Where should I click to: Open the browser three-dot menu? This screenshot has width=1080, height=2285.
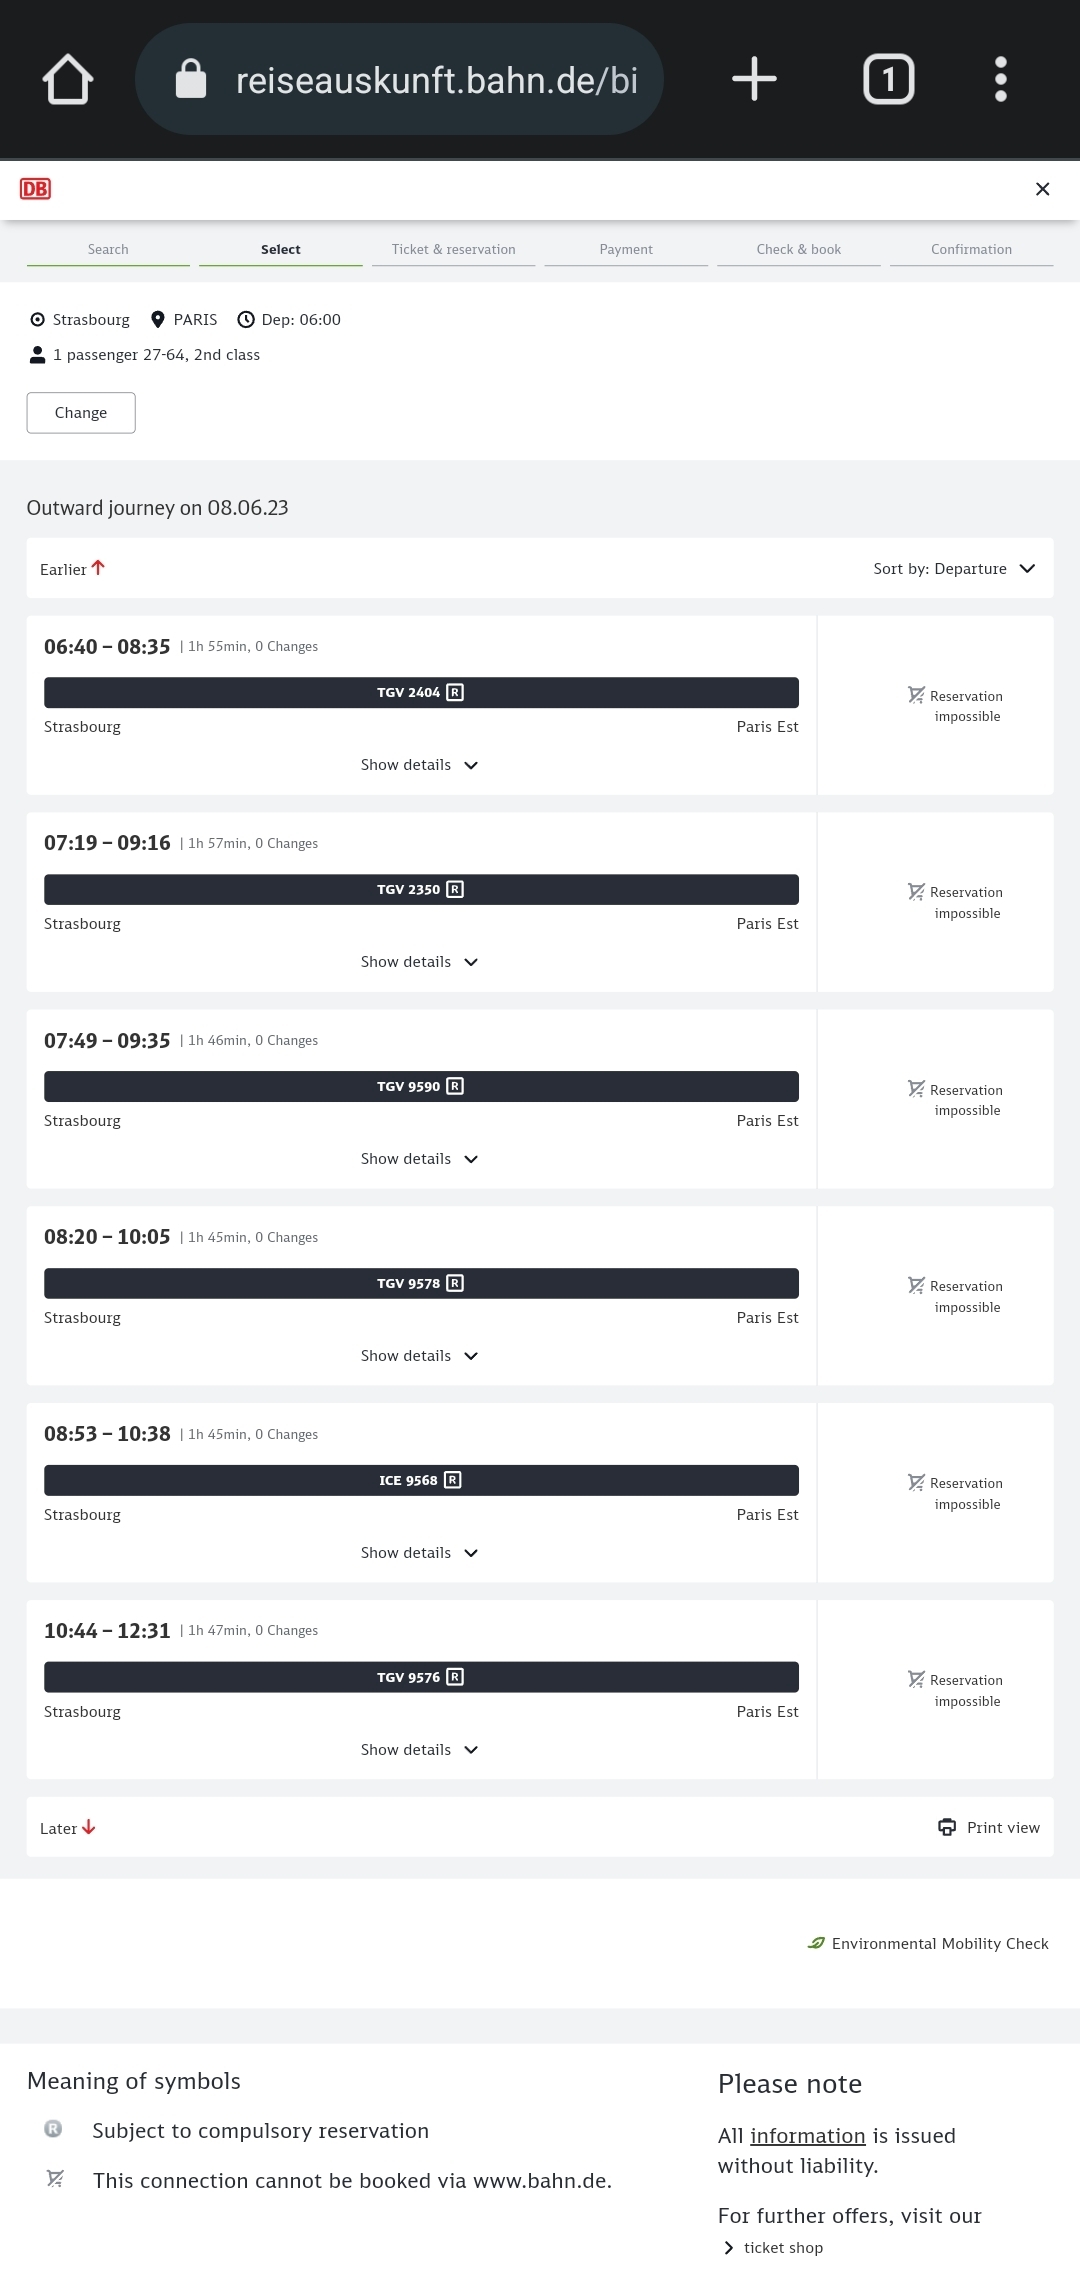click(x=1000, y=79)
